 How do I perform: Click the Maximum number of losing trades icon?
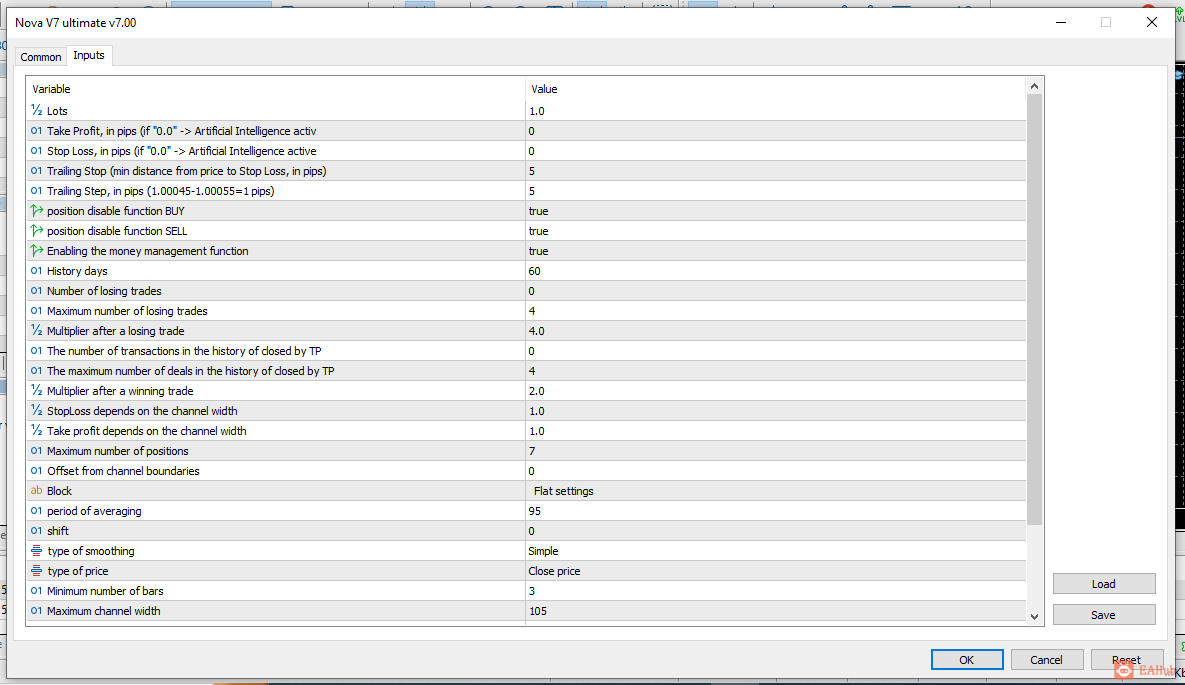click(36, 311)
